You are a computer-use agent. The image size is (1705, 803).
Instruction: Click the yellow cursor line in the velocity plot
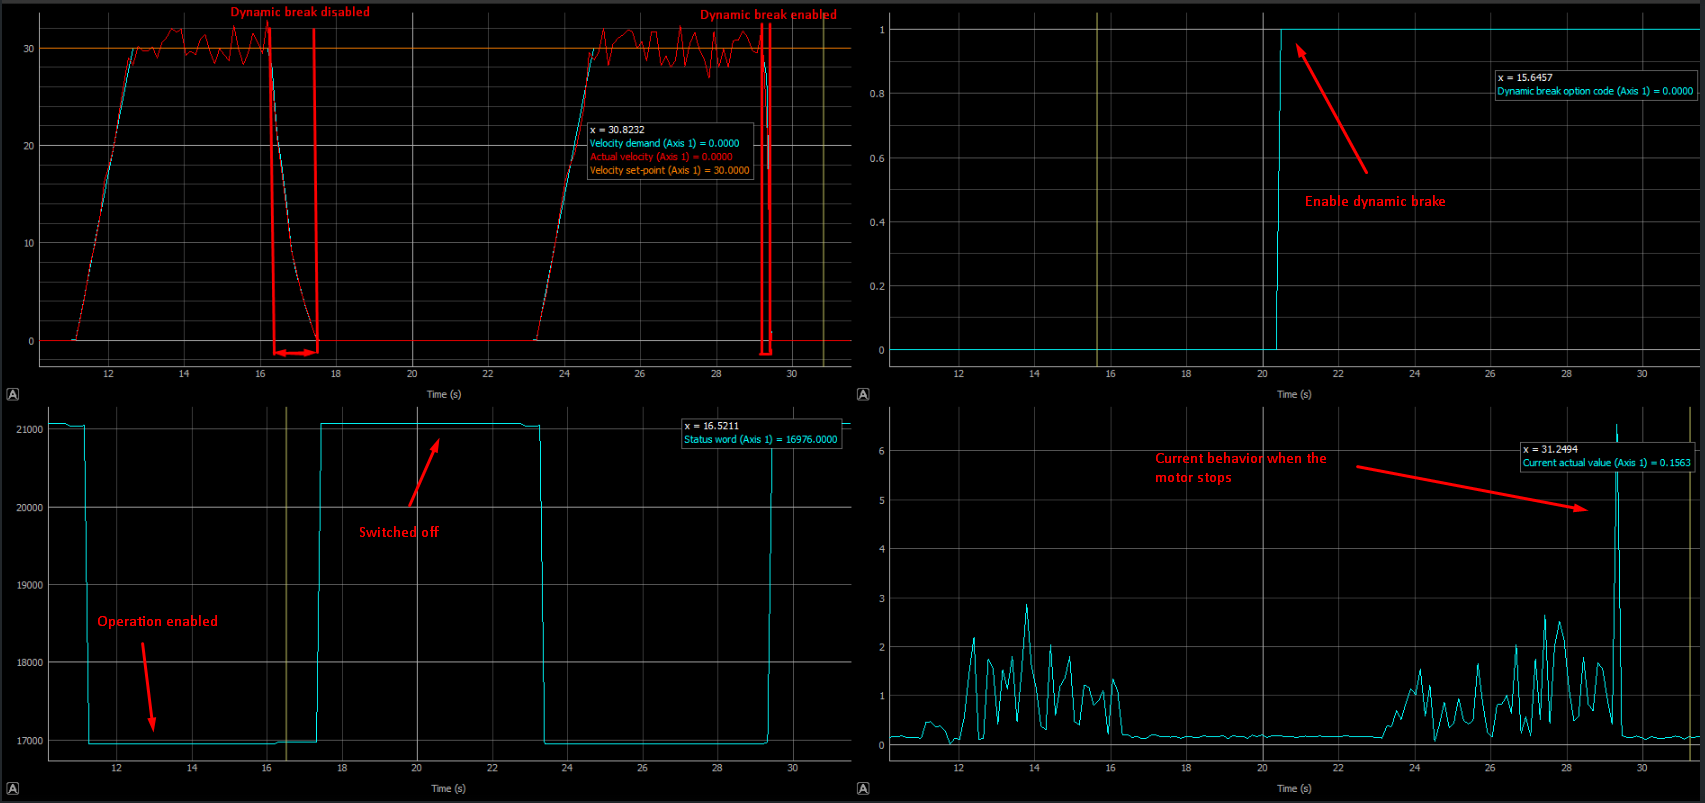[823, 200]
